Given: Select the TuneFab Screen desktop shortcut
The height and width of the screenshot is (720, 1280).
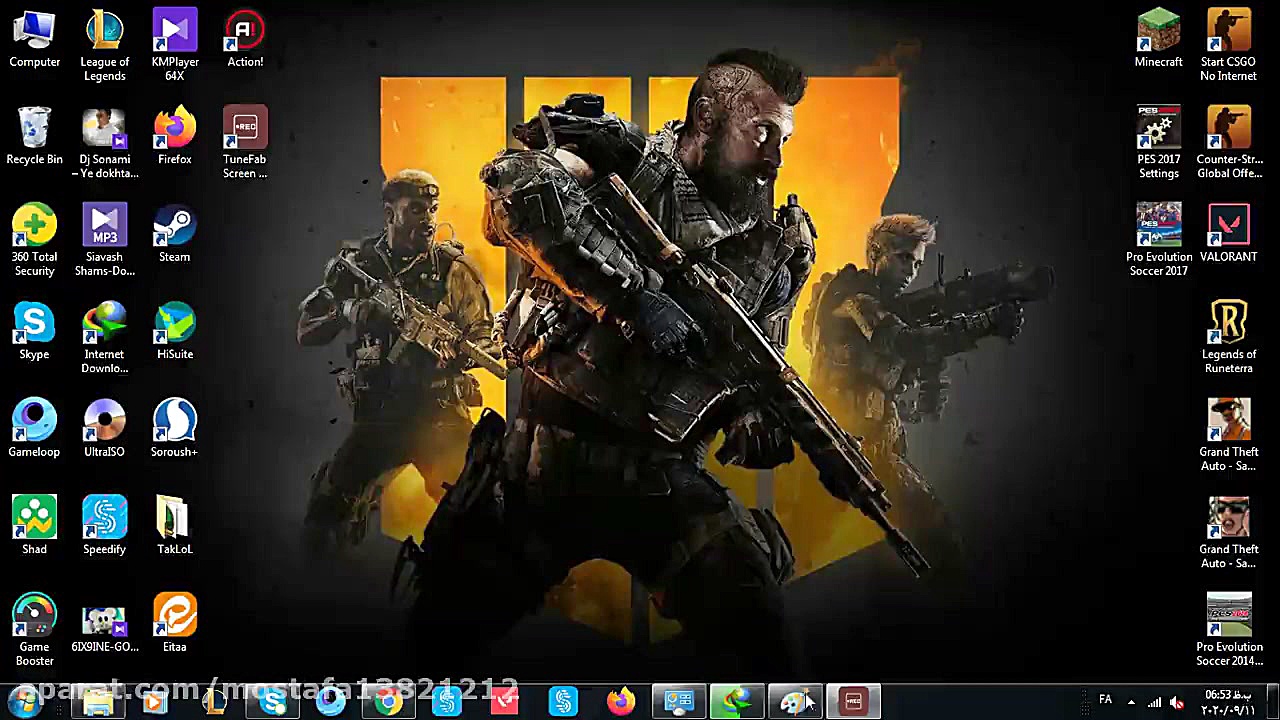Looking at the screenshot, I should [x=245, y=143].
